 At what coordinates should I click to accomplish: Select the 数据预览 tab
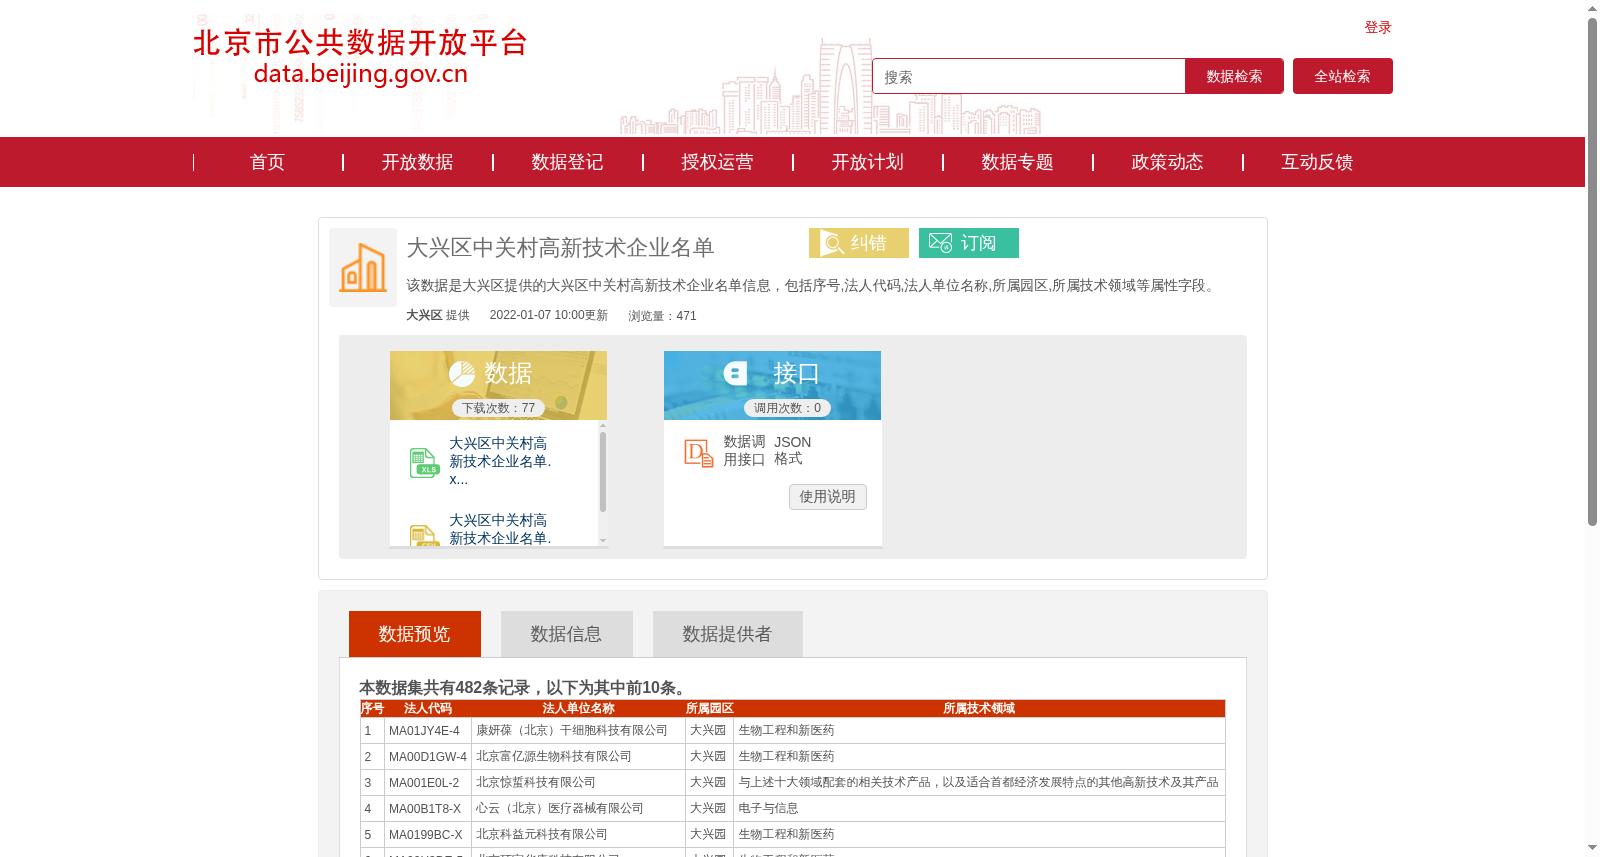pyautogui.click(x=415, y=634)
